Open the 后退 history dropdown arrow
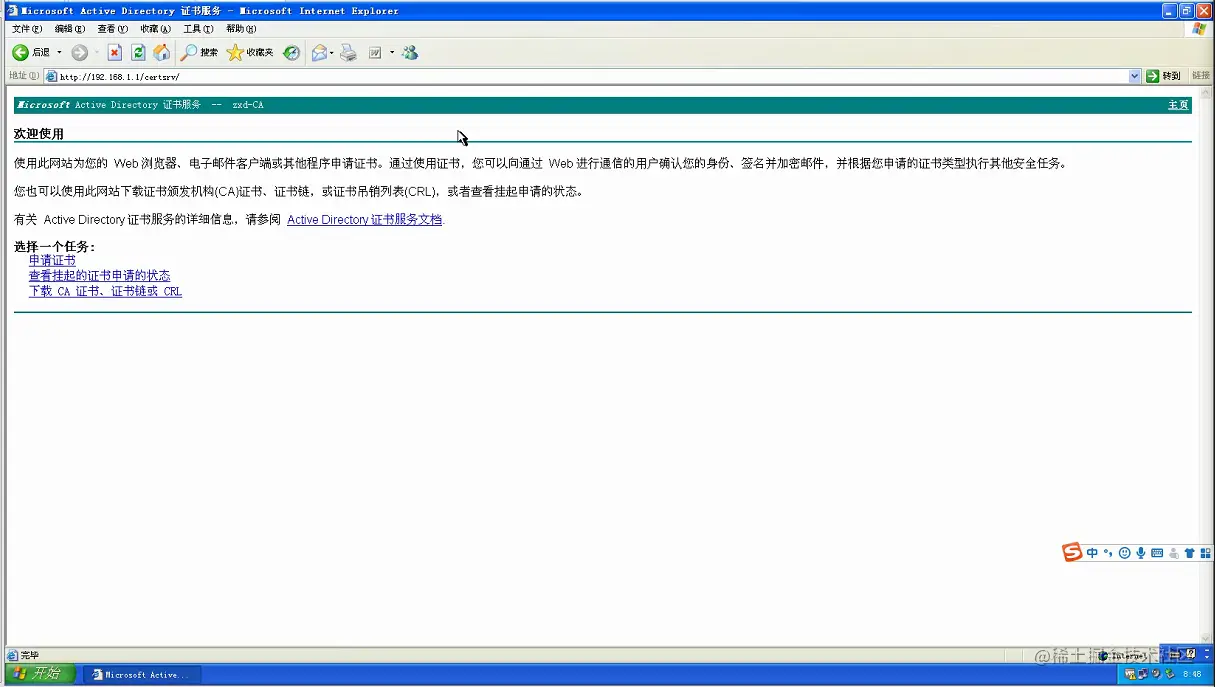Screen dimensions: 1215x687 [58, 52]
